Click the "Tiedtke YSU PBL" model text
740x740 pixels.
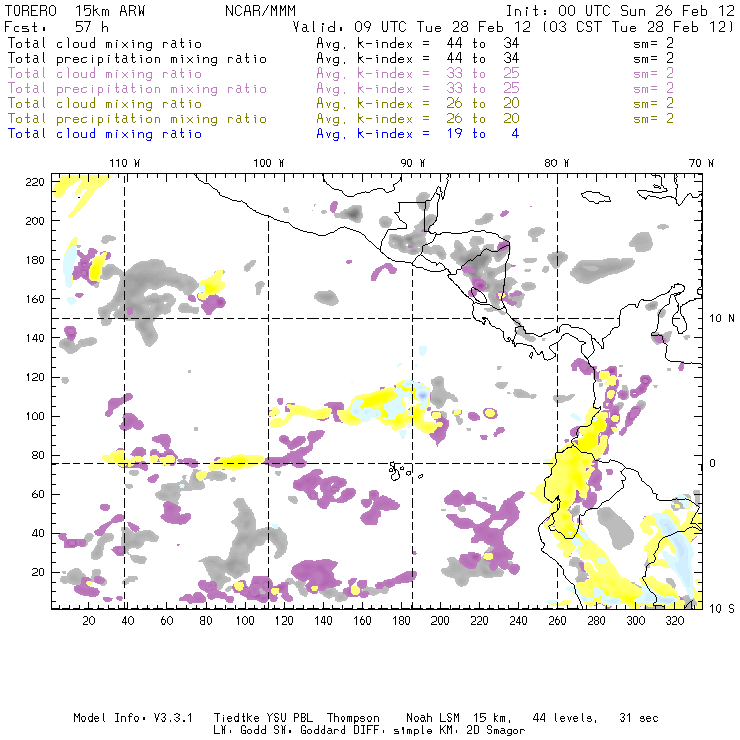coord(263,718)
